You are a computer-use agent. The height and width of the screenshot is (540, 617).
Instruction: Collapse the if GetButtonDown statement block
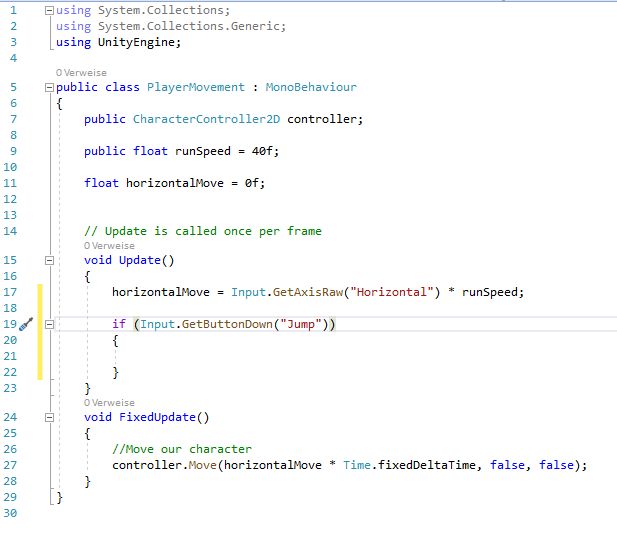49,324
